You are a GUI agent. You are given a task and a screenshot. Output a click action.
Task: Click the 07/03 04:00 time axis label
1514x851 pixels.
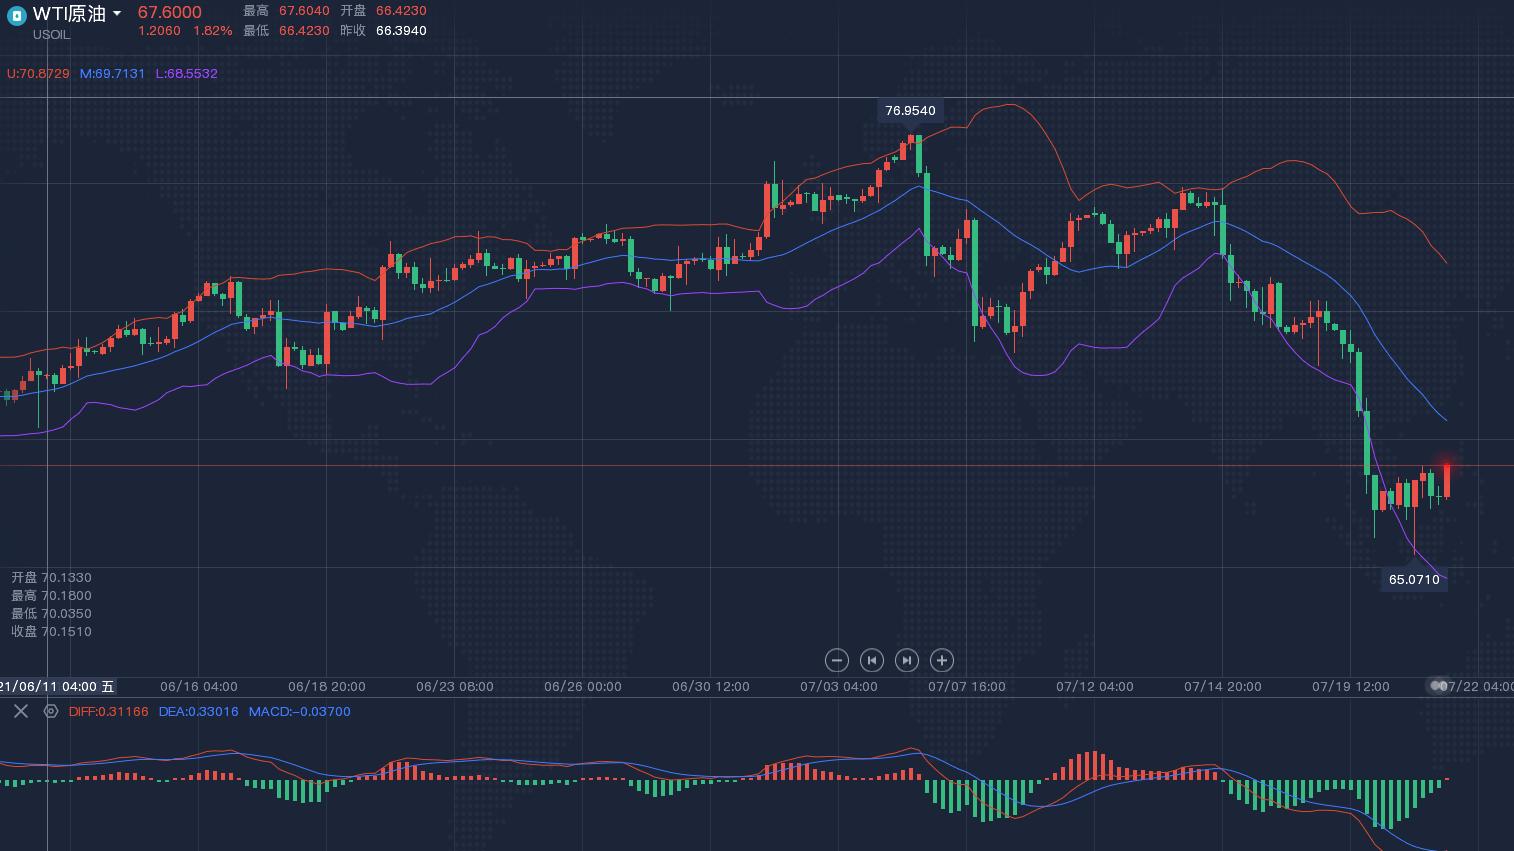[x=838, y=687]
